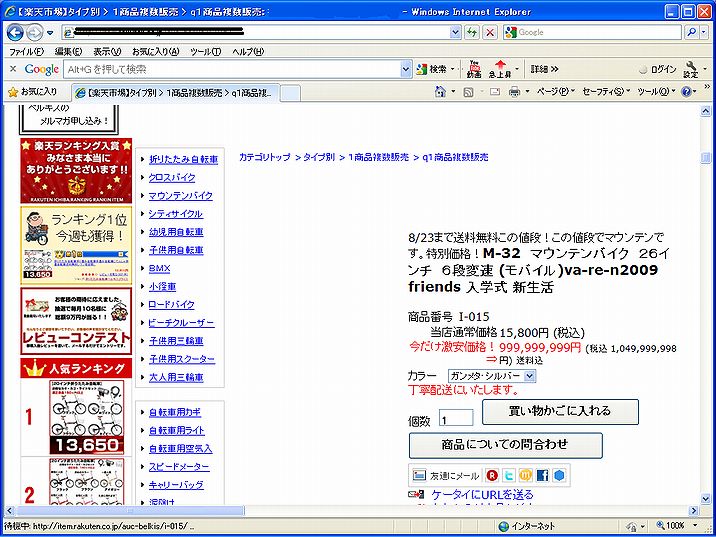The image size is (716, 537).
Task: Click the レビューコンテスト banner
Action: (x=76, y=321)
